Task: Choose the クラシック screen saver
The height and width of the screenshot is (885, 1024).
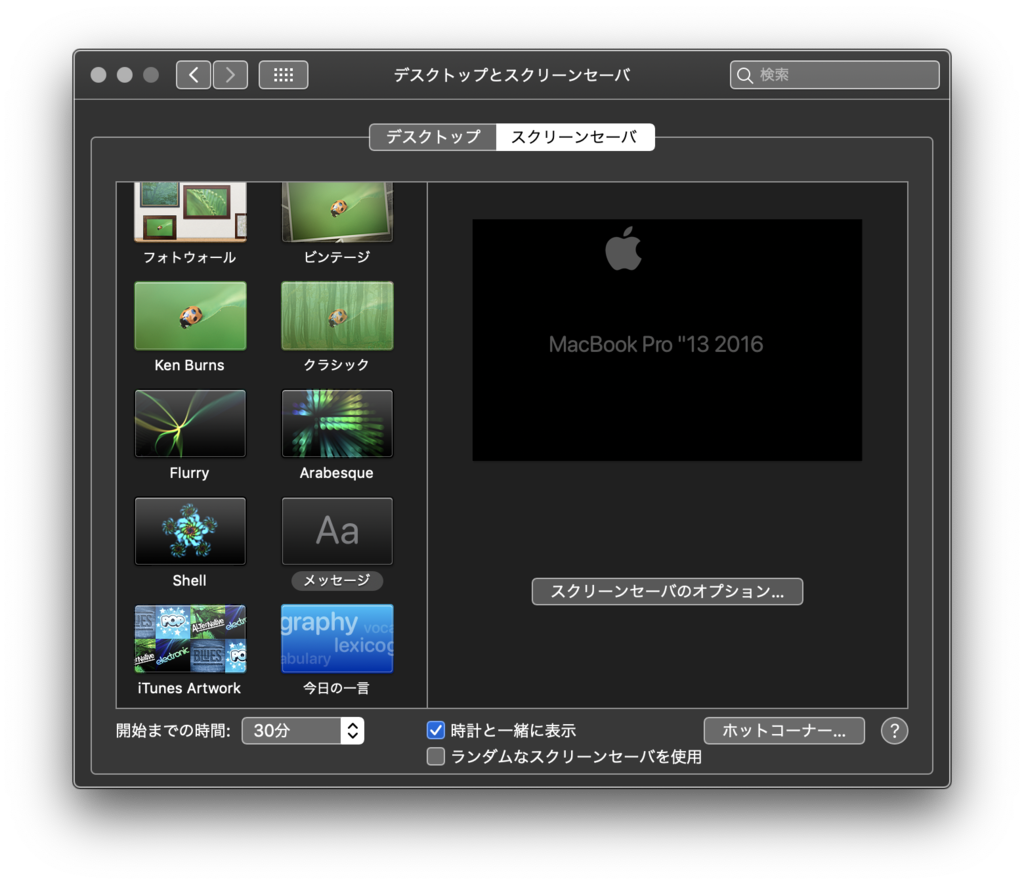Action: point(336,315)
